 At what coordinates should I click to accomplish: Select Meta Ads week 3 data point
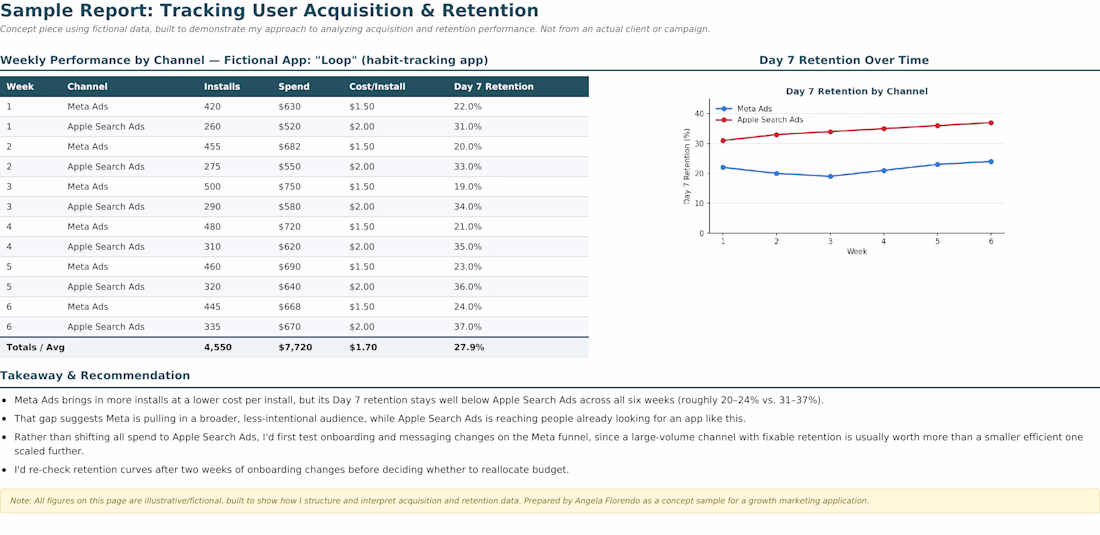pos(830,176)
